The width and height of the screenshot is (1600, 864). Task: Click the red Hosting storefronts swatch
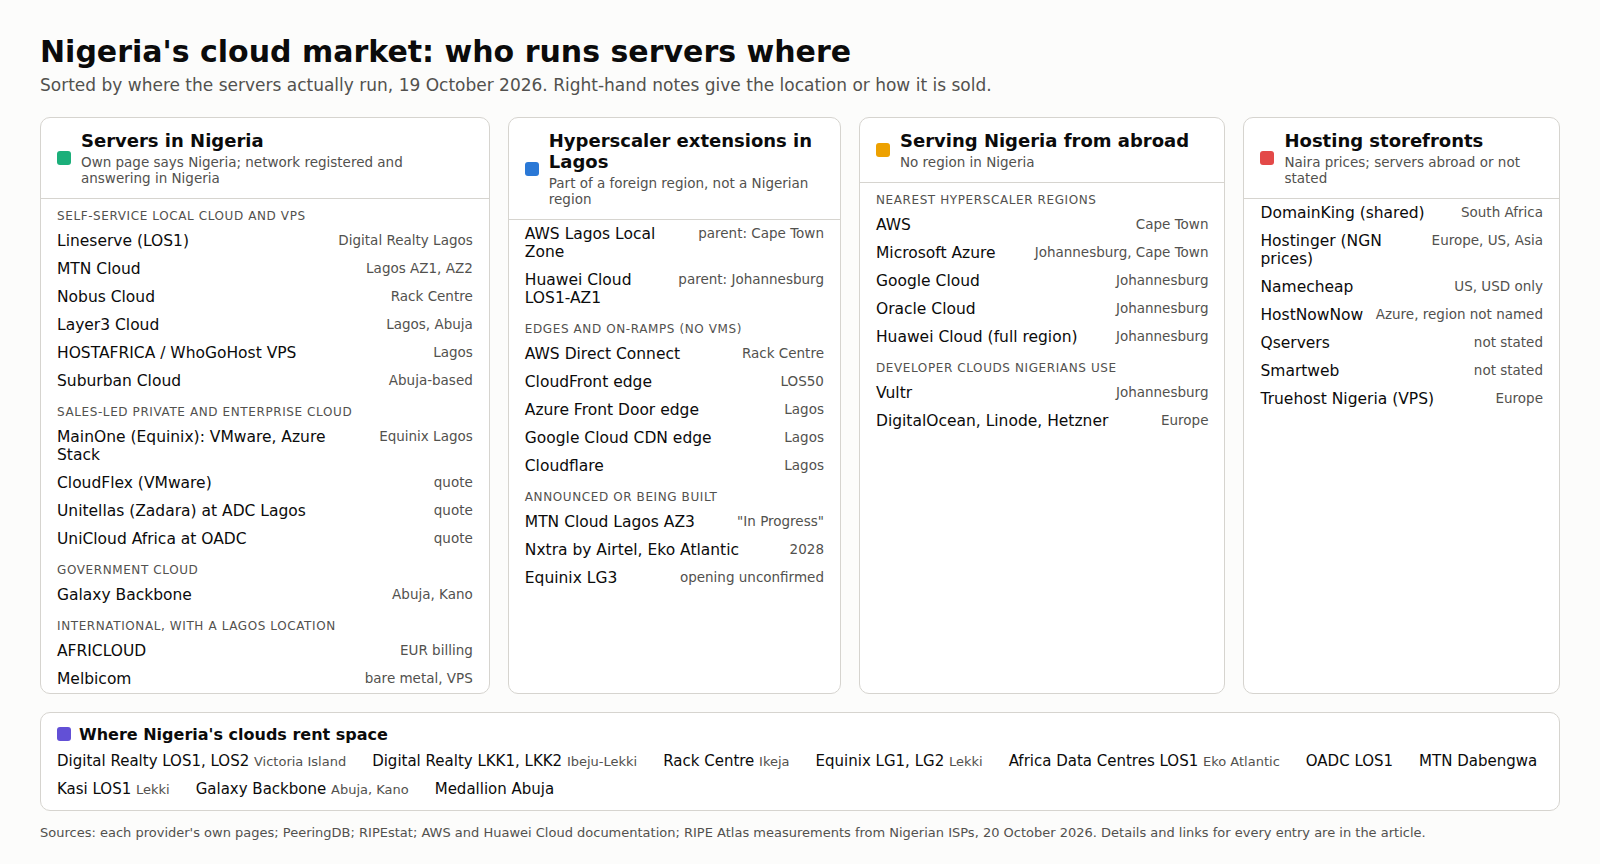[x=1267, y=158]
